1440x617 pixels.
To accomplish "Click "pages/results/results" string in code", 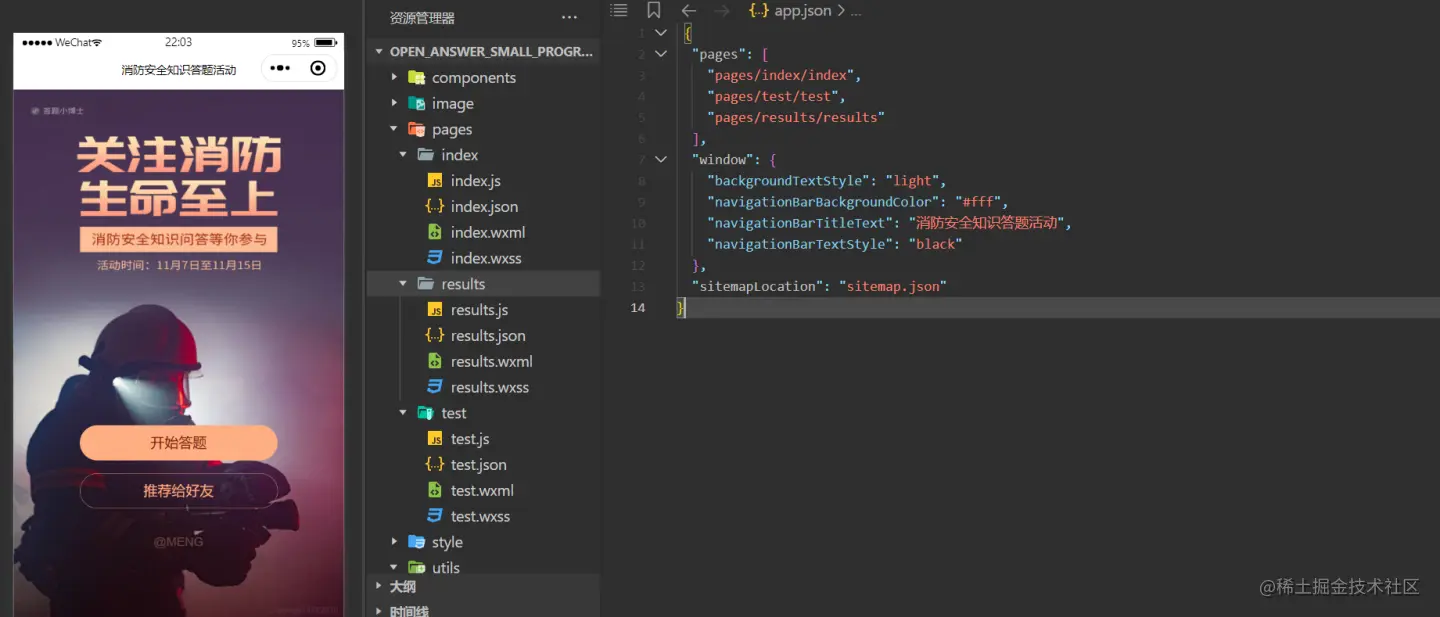I will [796, 117].
